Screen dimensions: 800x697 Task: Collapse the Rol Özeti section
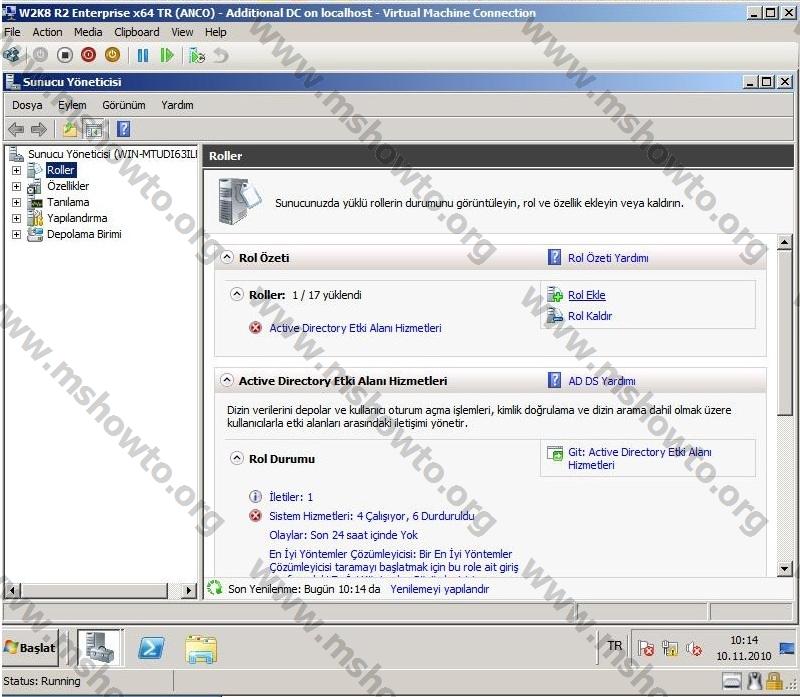(x=227, y=257)
